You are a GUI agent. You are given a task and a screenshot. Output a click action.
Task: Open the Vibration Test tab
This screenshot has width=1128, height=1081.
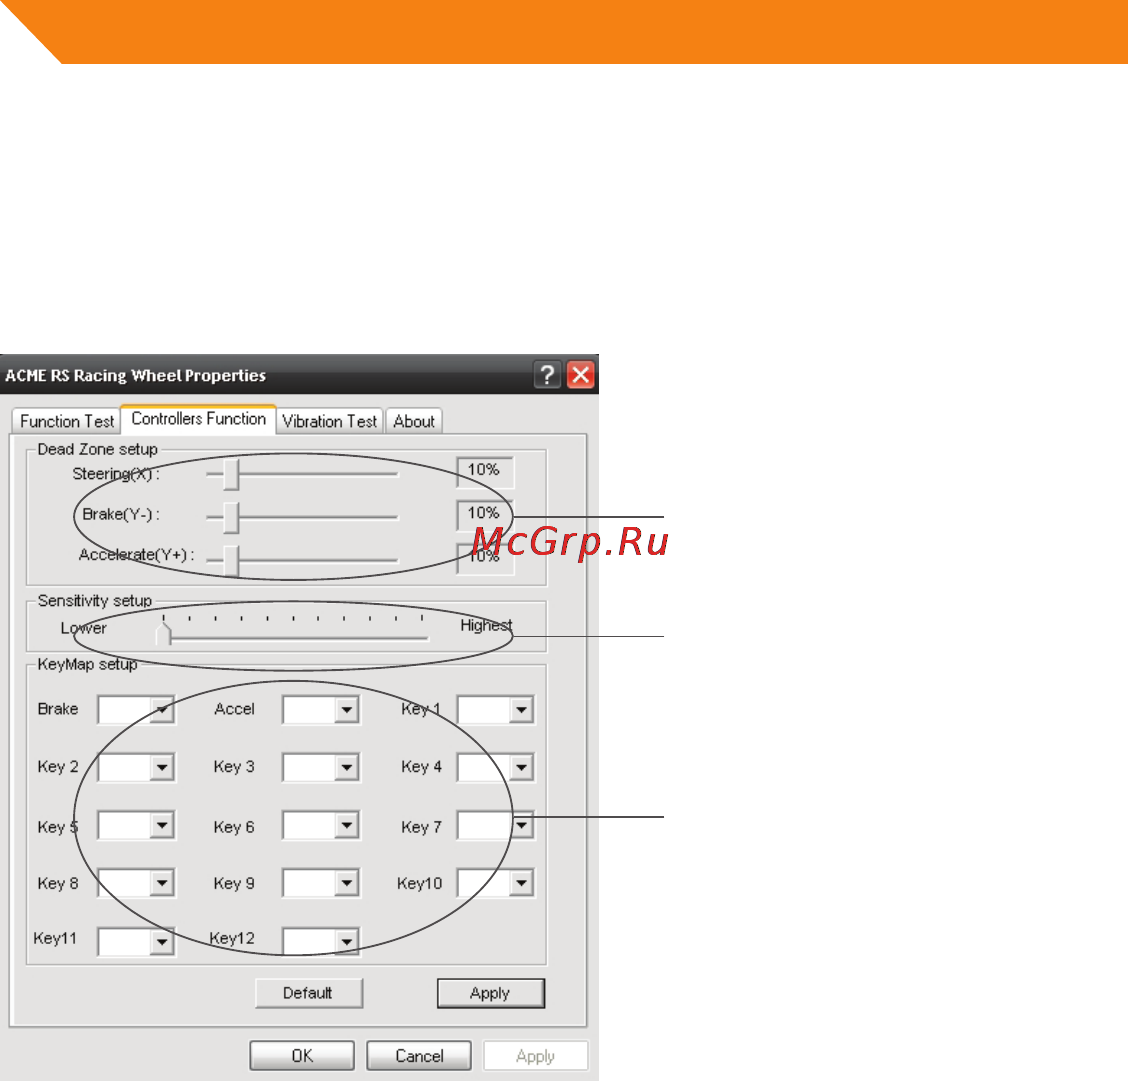click(x=329, y=421)
